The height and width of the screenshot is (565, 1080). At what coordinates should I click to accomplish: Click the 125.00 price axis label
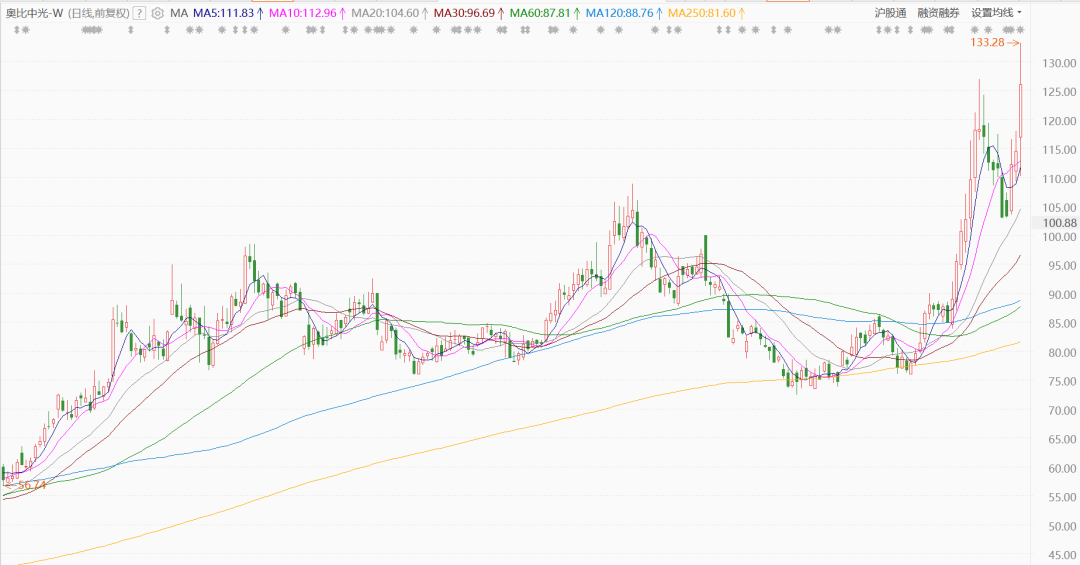[x=1059, y=92]
